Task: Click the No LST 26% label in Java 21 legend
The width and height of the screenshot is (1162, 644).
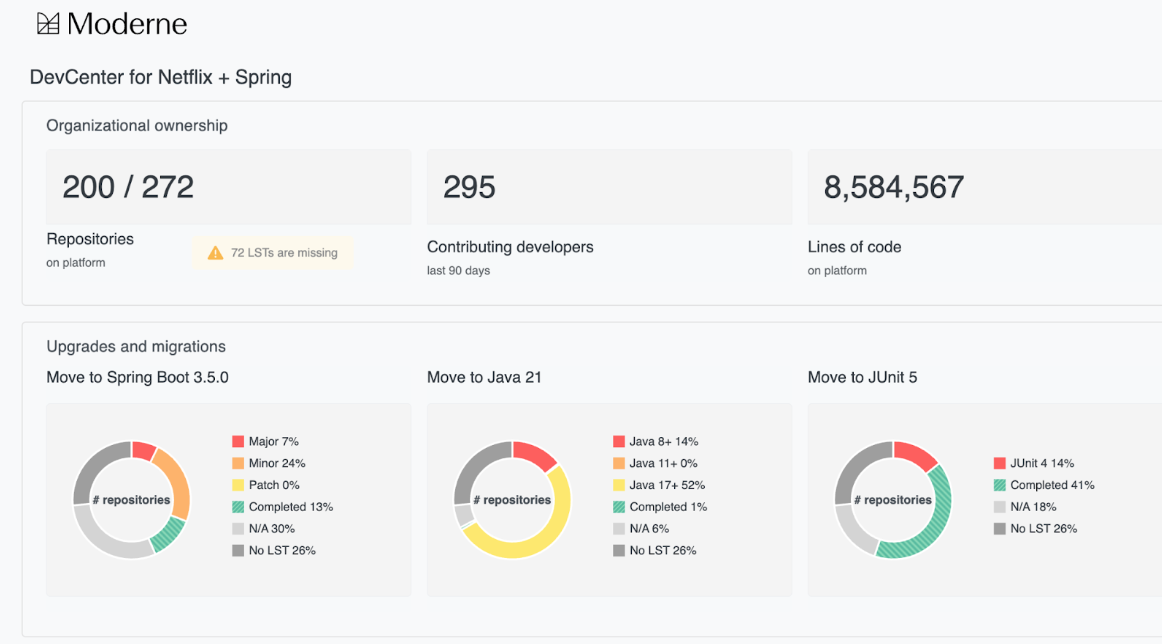Action: click(x=663, y=551)
